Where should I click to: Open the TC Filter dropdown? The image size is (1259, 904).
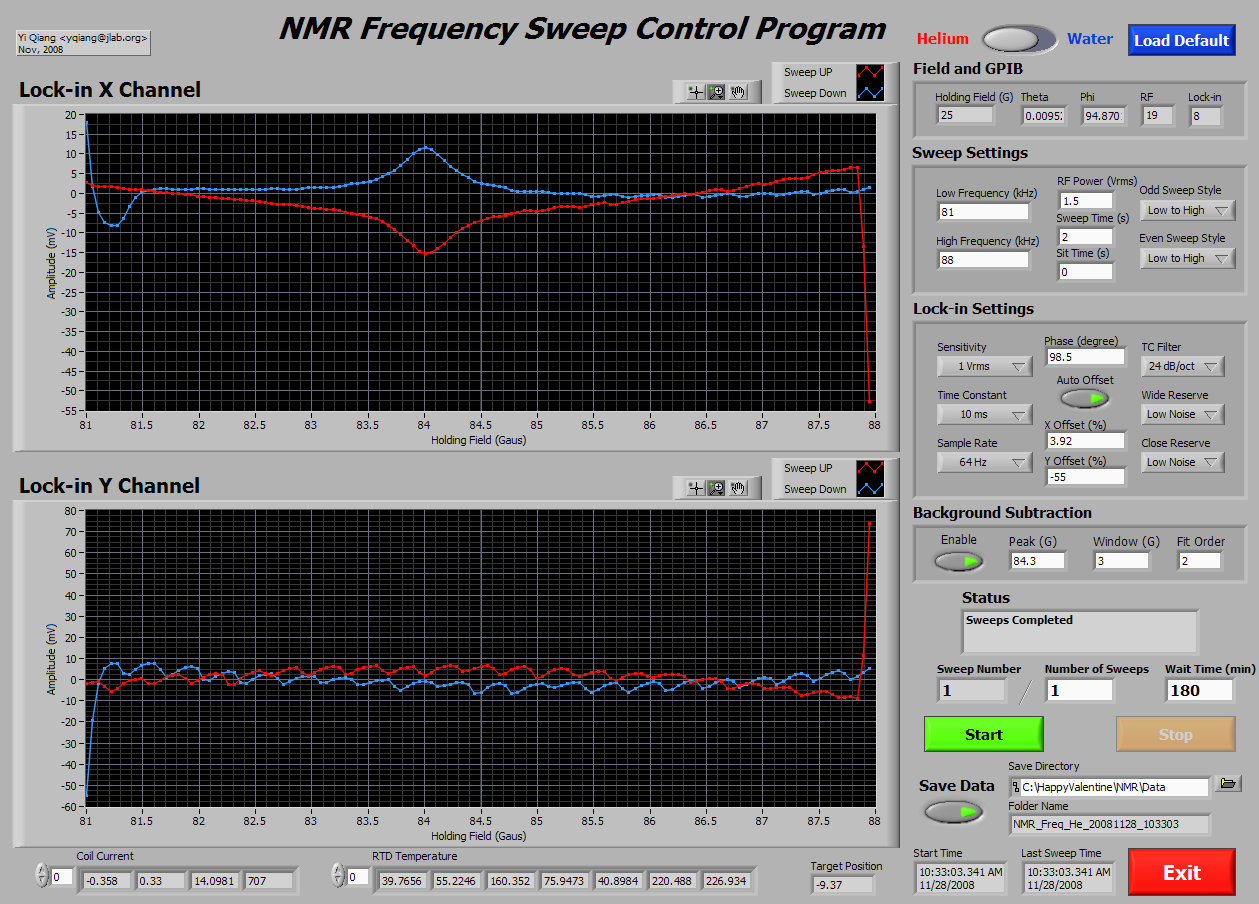pyautogui.click(x=1184, y=366)
